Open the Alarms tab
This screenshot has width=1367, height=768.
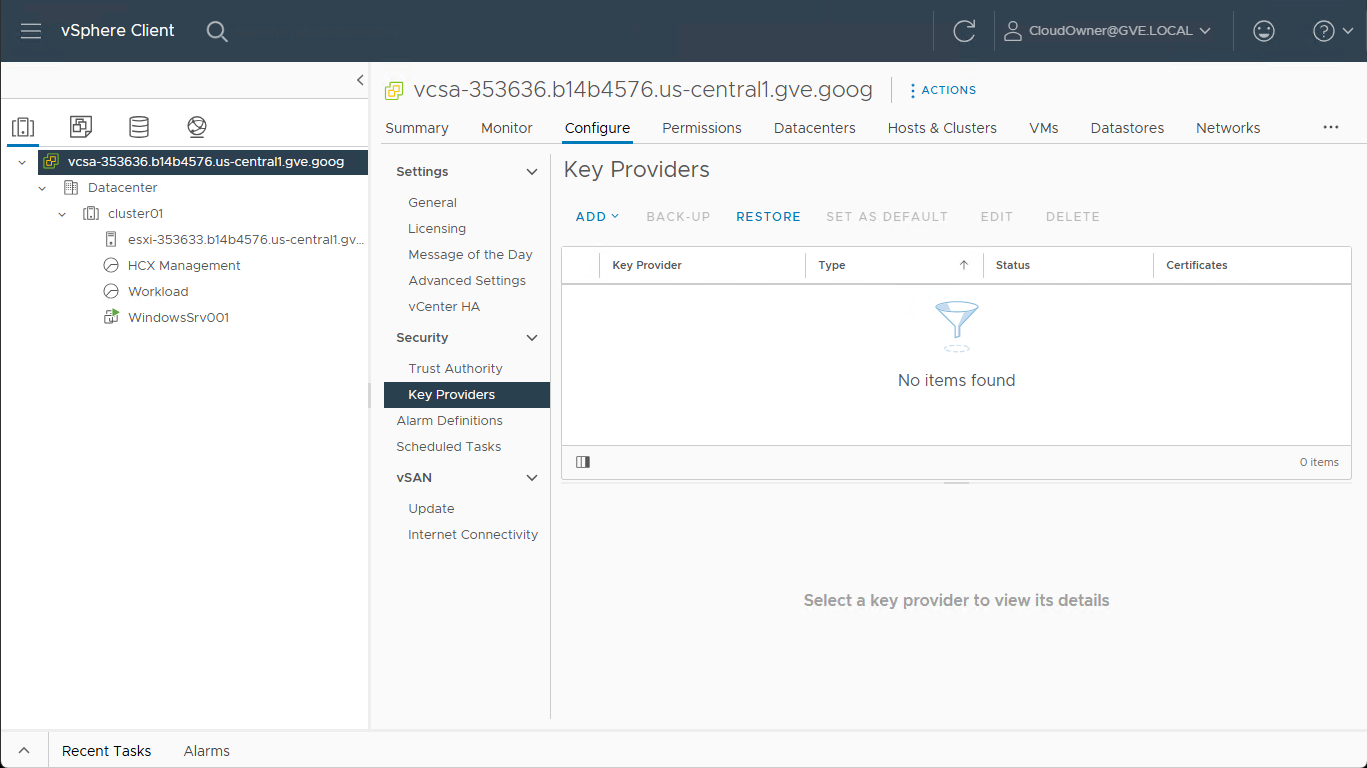(207, 751)
